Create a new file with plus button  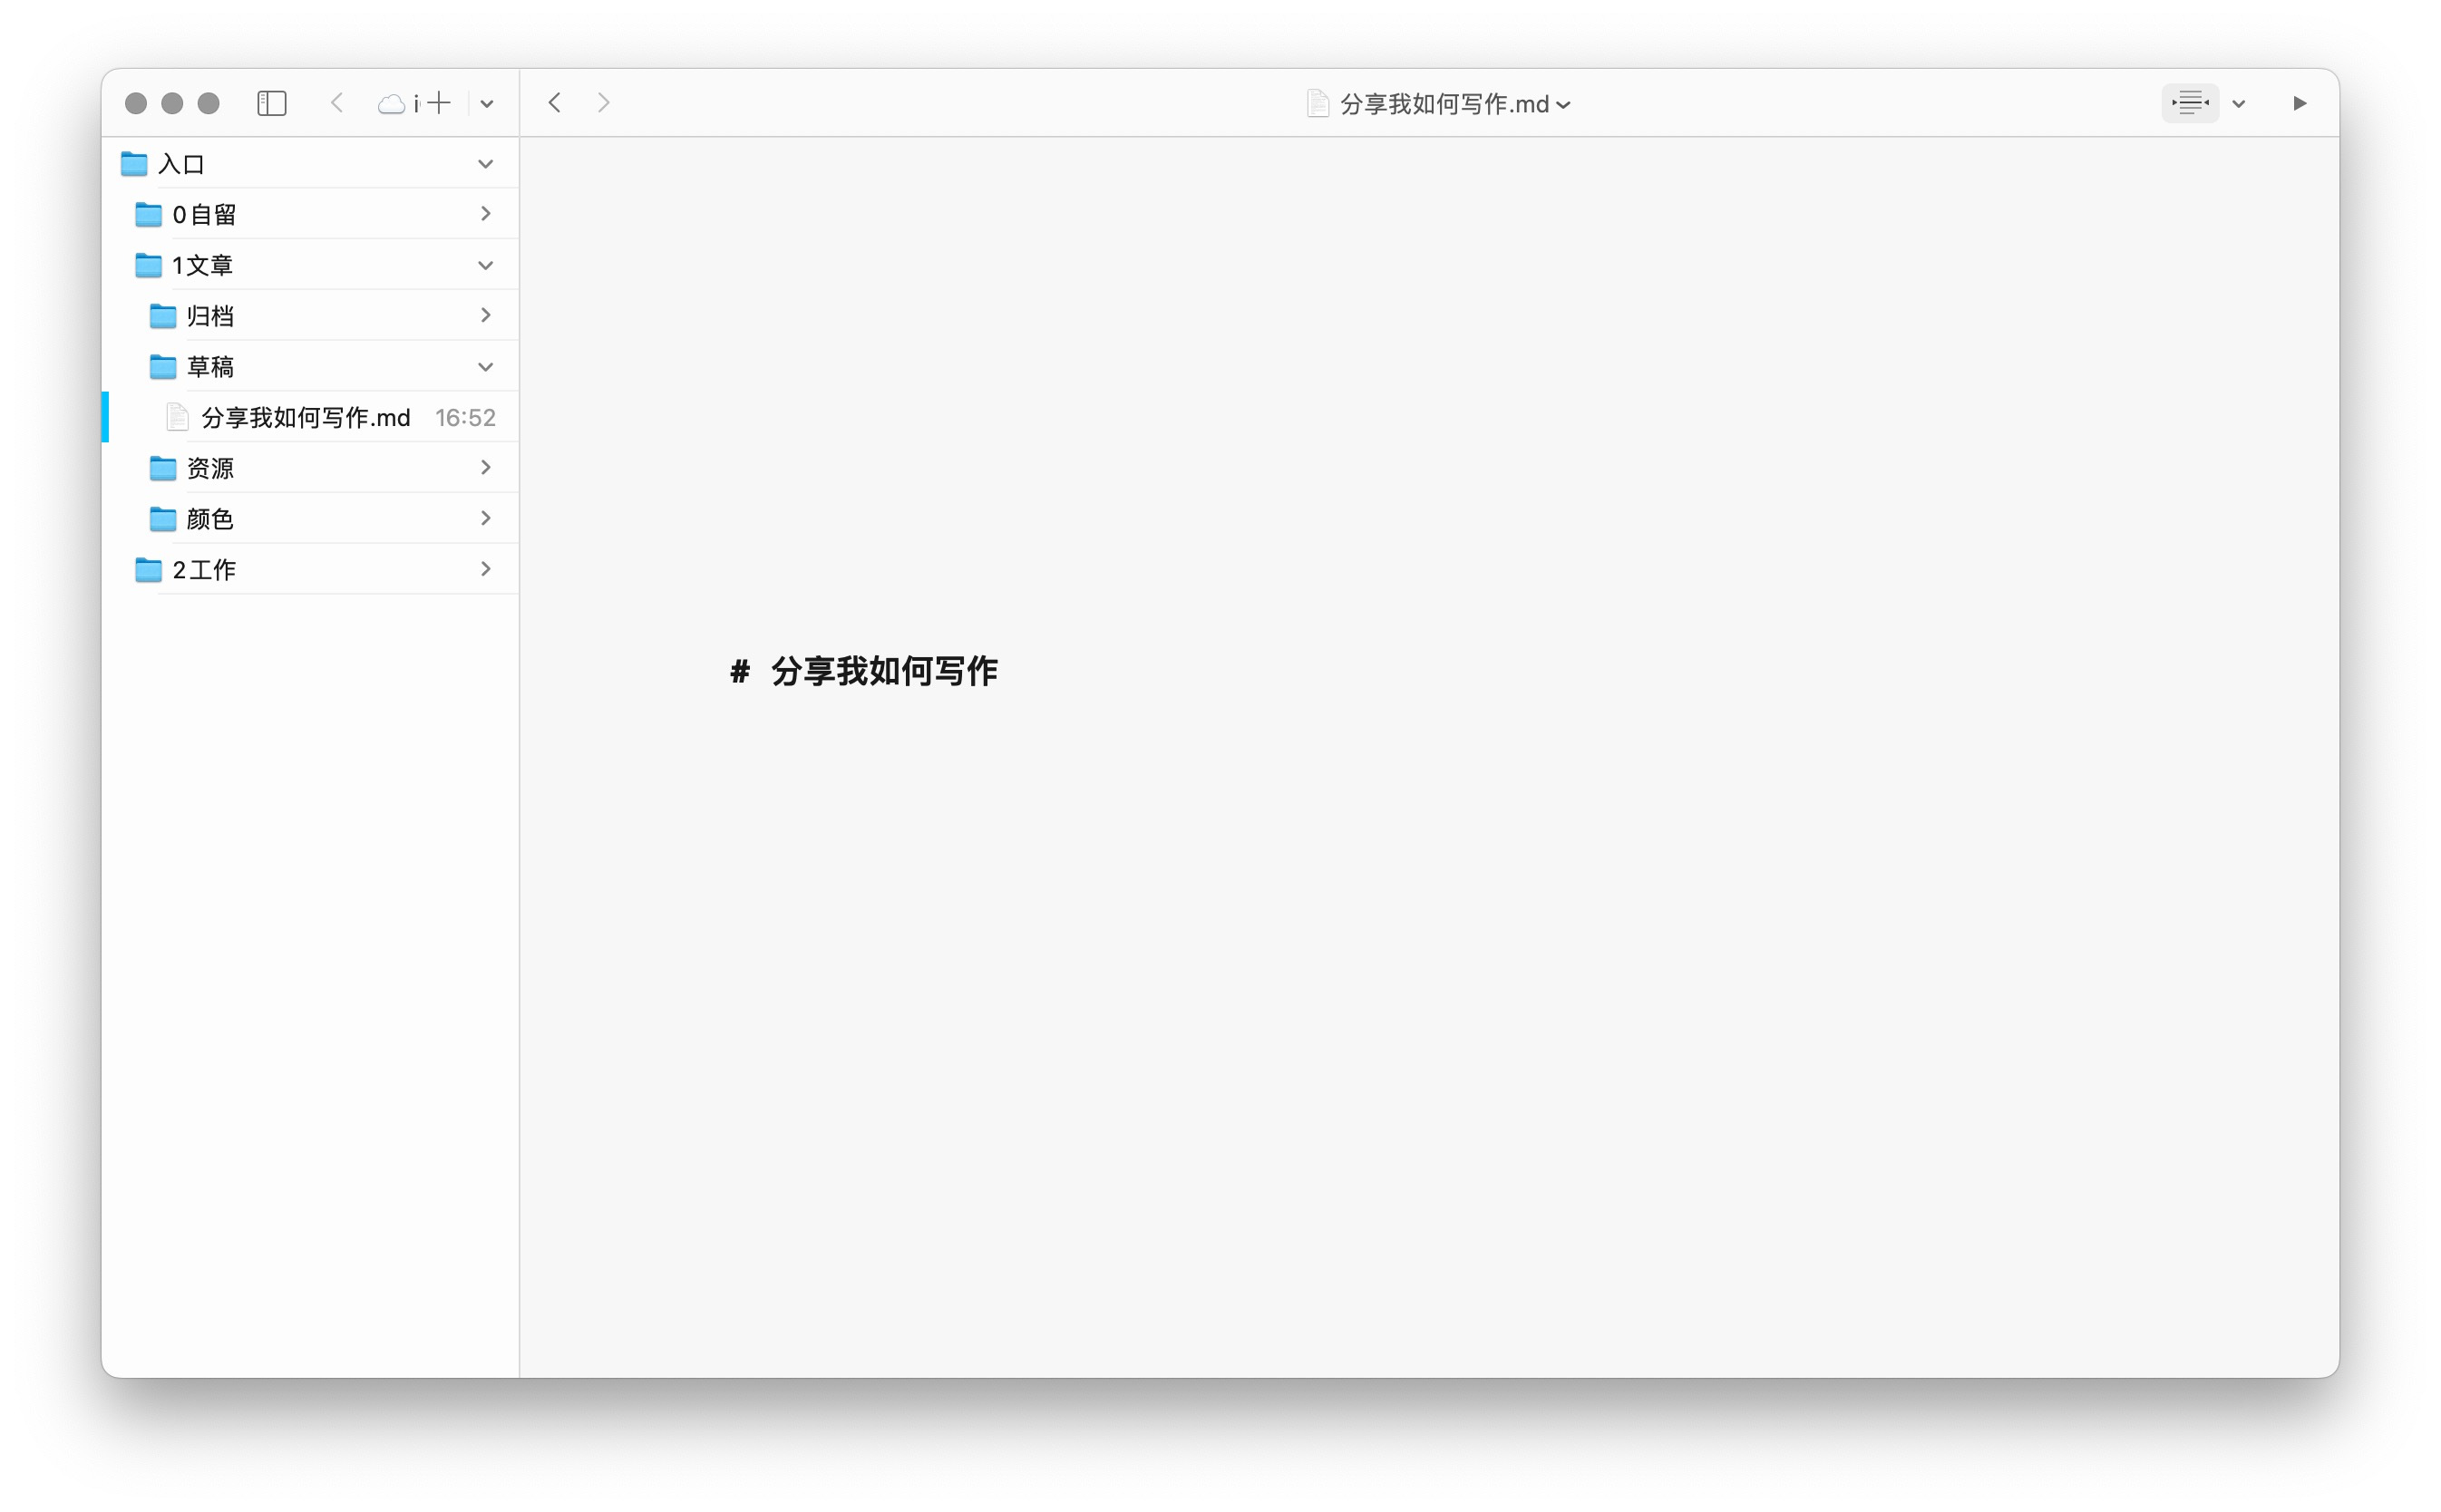pyautogui.click(x=439, y=103)
